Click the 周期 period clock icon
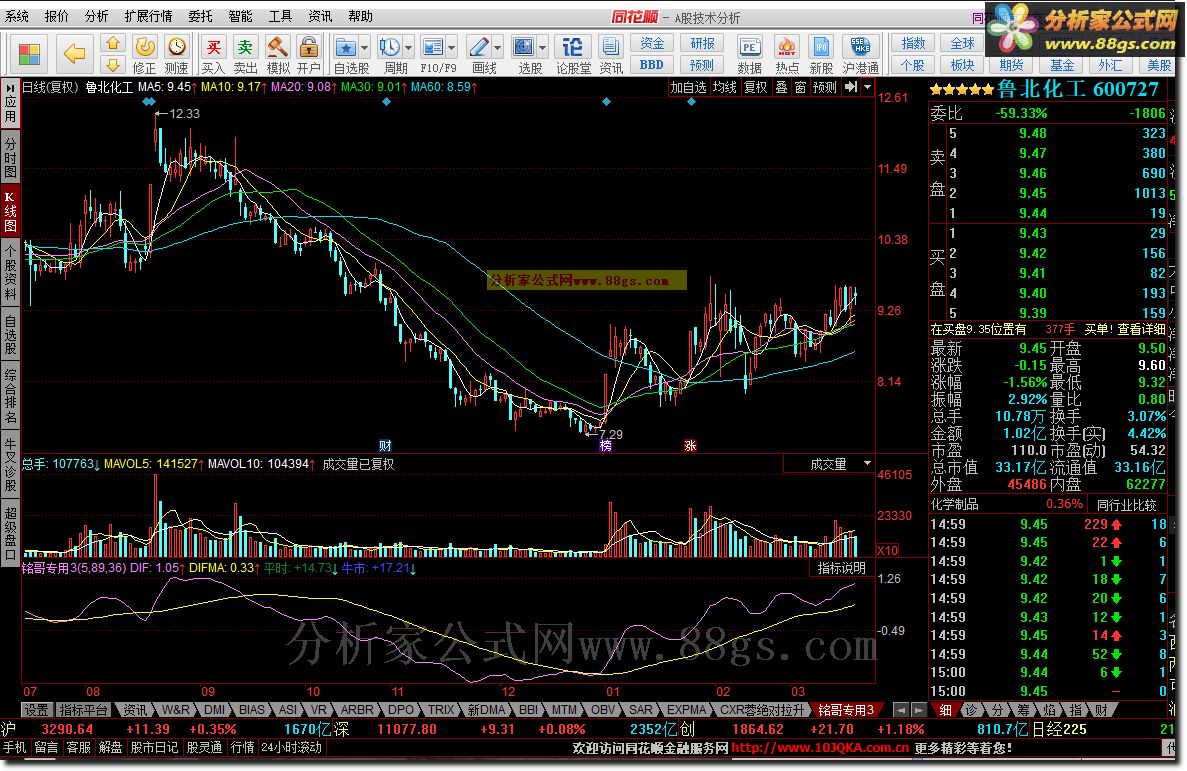 click(390, 48)
